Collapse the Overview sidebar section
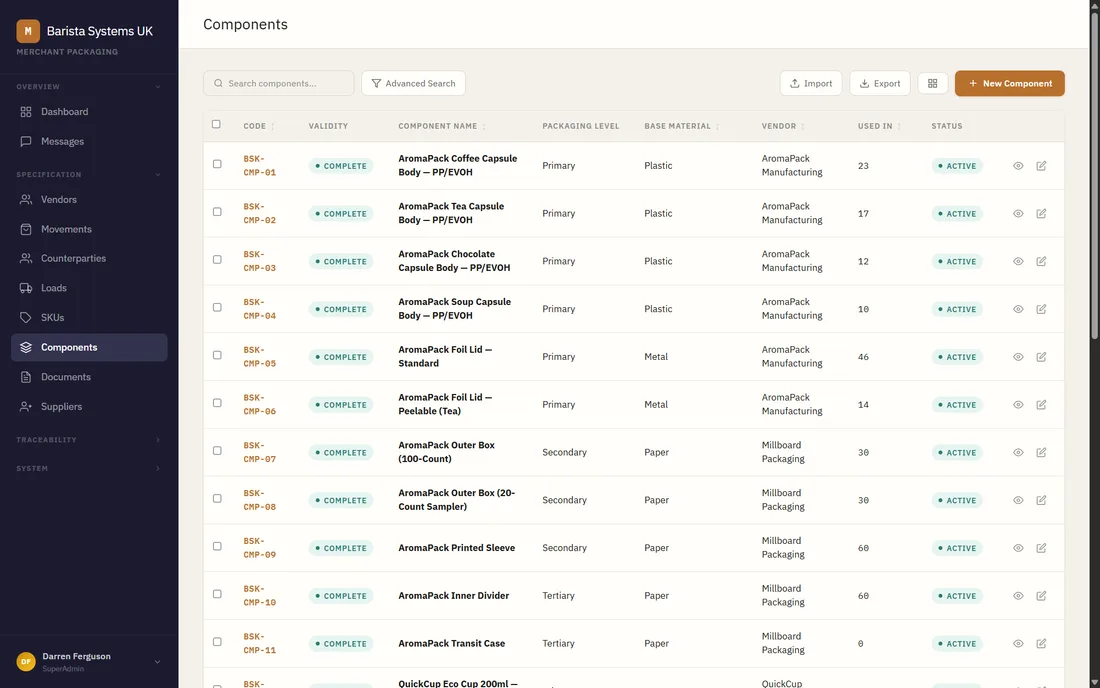The width and height of the screenshot is (1100, 688). [158, 87]
